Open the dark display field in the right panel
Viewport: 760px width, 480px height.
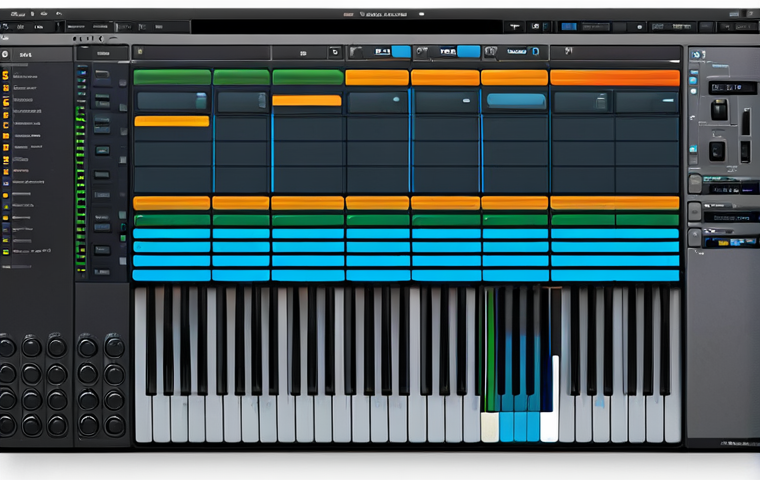732,88
